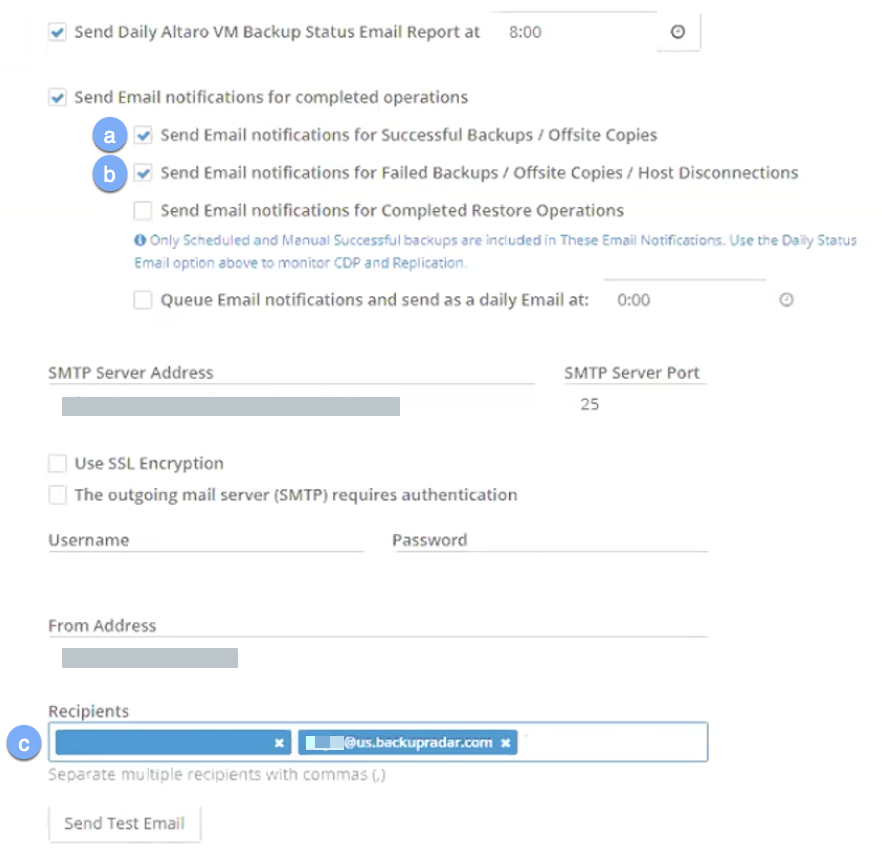Check the Use SSL Encryption box
Image resolution: width=882 pixels, height=868 pixels.
tap(58, 464)
